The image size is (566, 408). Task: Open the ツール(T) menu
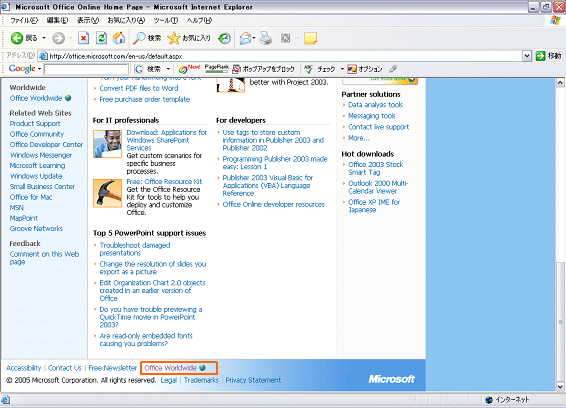tap(166, 20)
